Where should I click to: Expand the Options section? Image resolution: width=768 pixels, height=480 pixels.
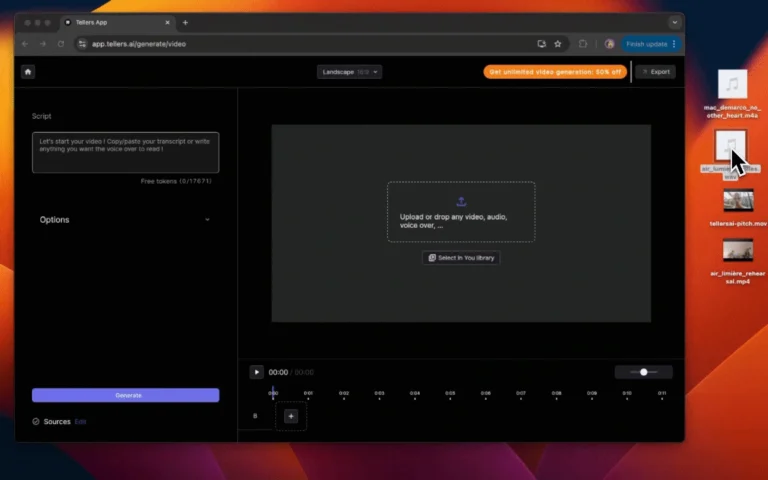point(125,220)
